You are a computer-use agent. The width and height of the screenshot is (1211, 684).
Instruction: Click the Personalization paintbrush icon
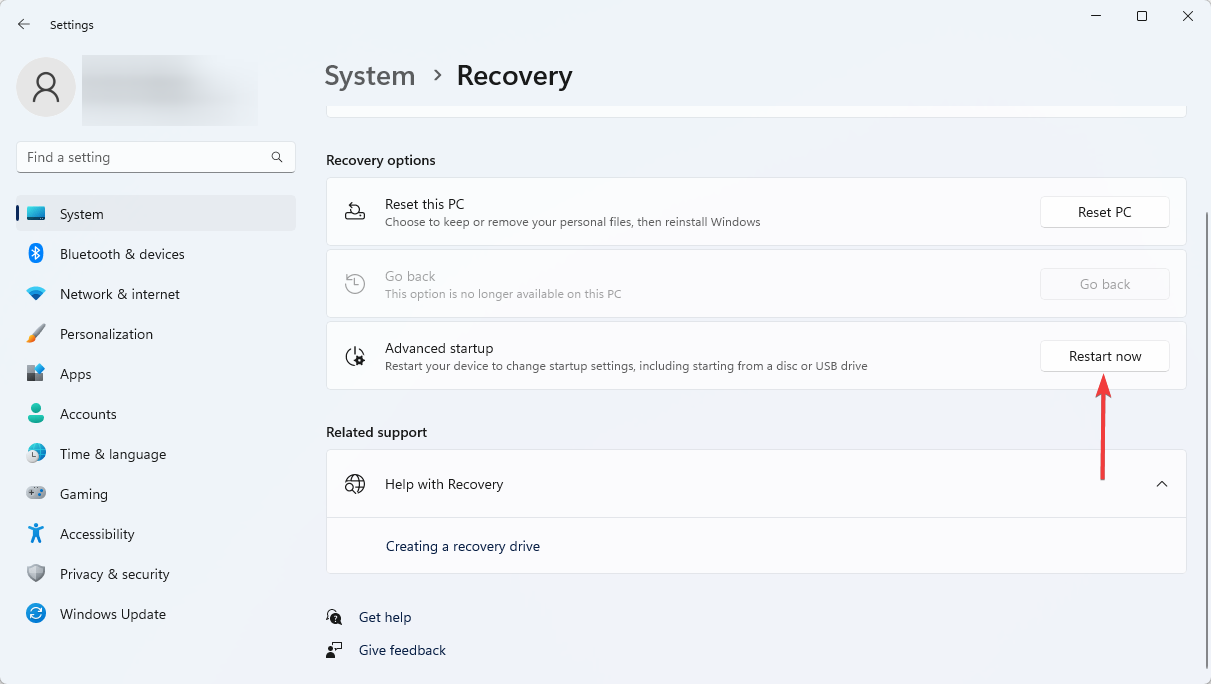tap(36, 334)
